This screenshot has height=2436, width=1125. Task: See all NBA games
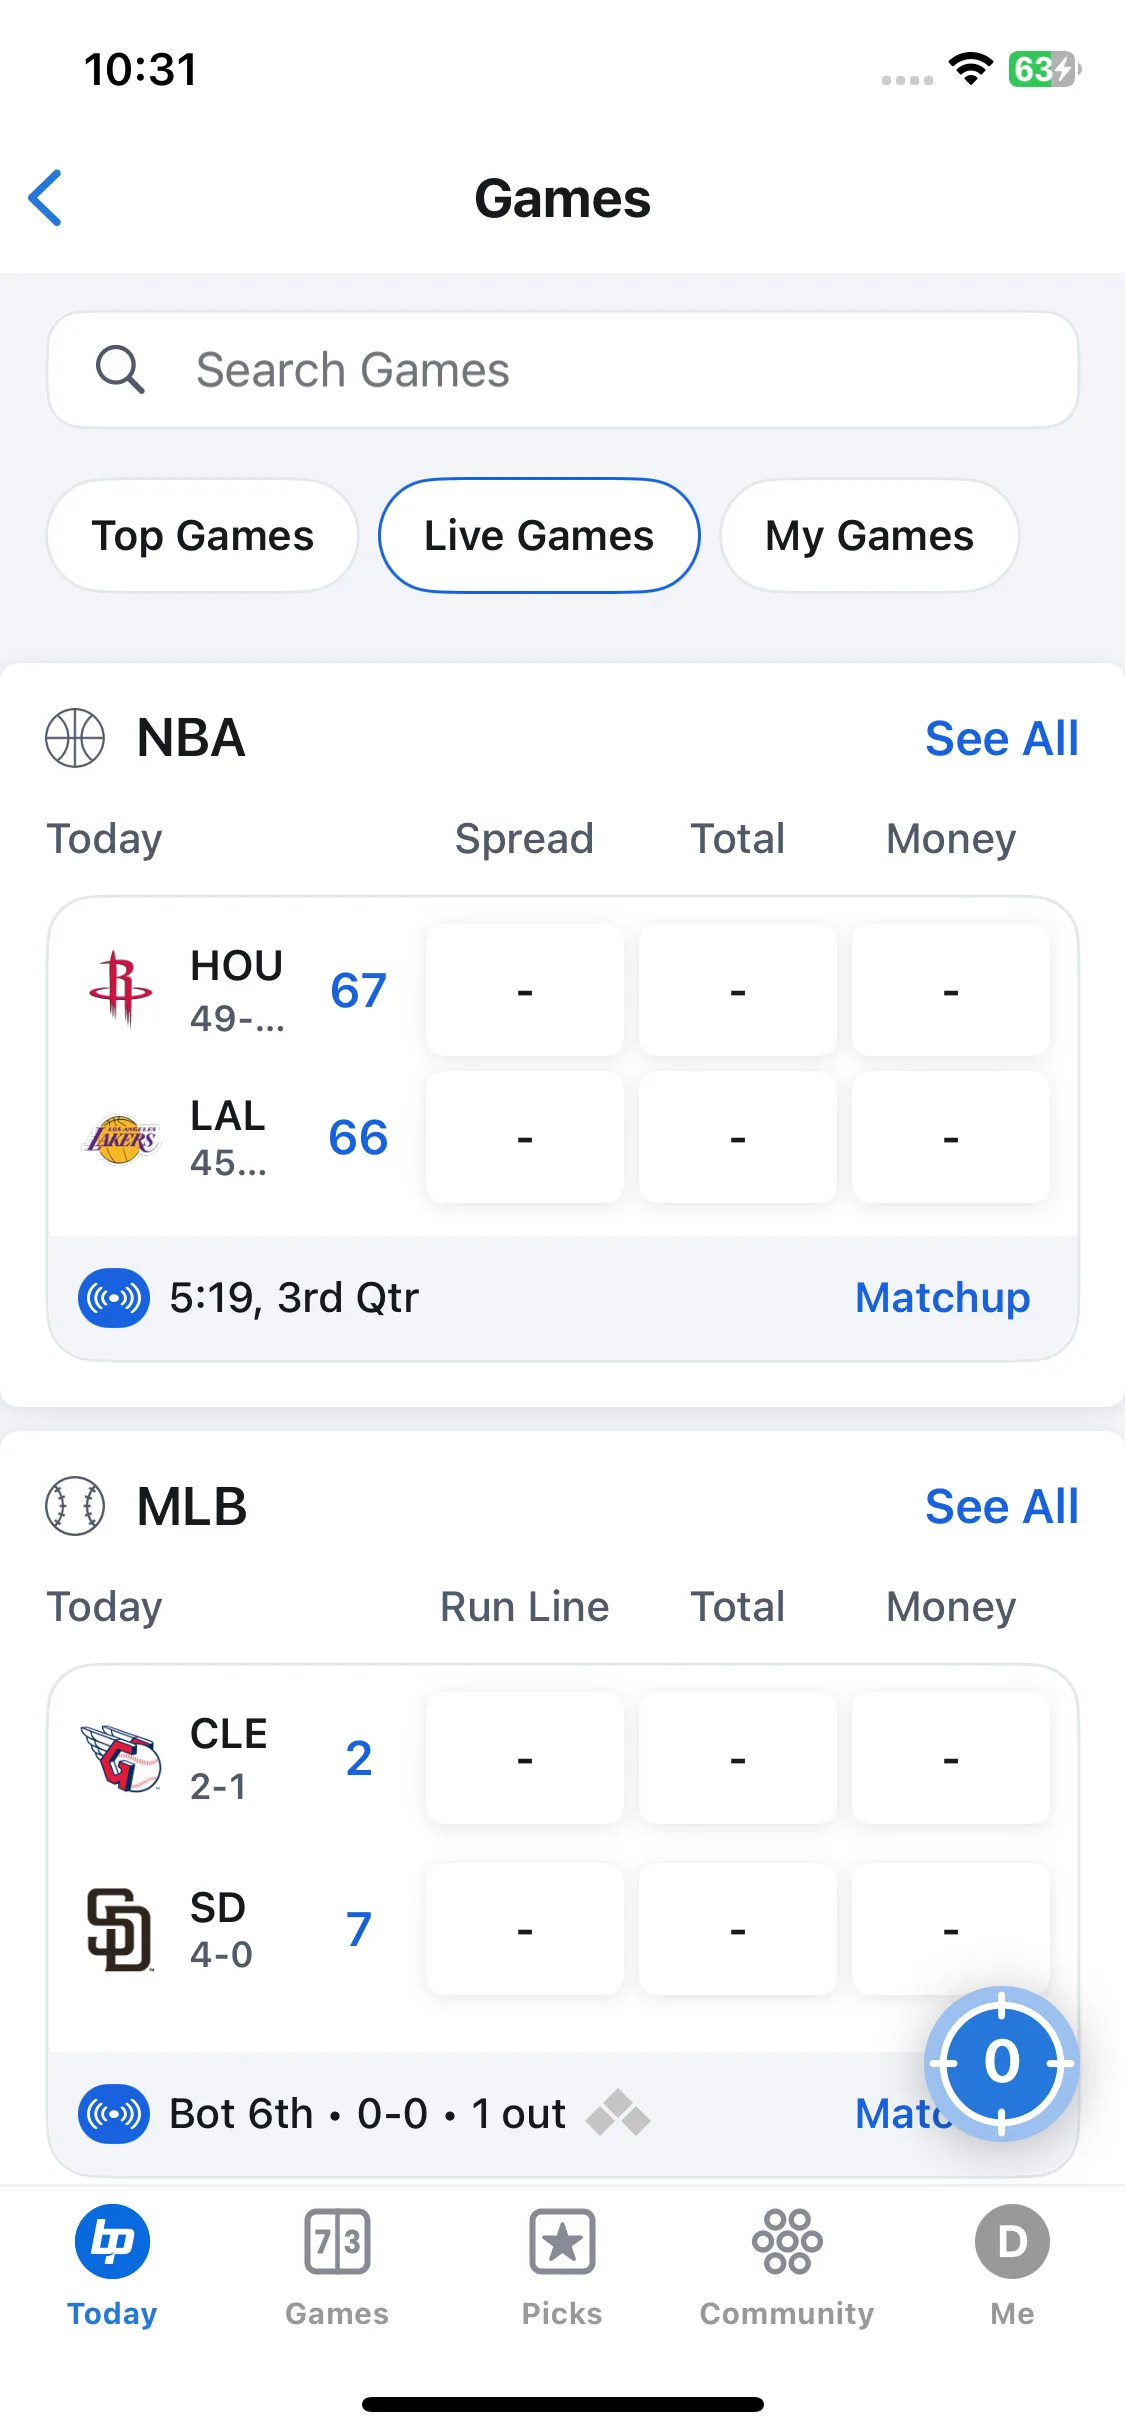coord(1001,739)
